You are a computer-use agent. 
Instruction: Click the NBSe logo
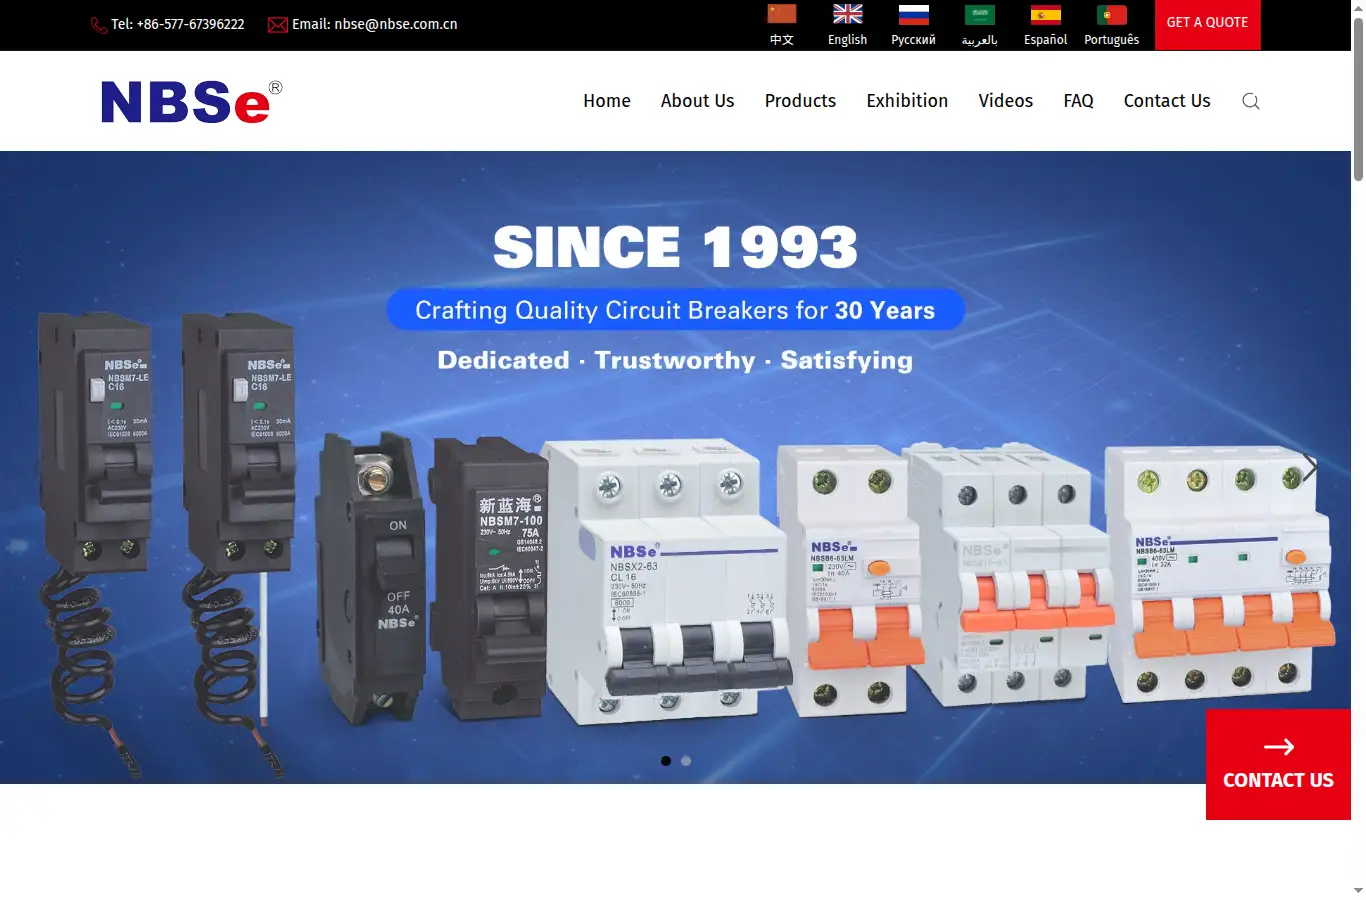pyautogui.click(x=191, y=101)
